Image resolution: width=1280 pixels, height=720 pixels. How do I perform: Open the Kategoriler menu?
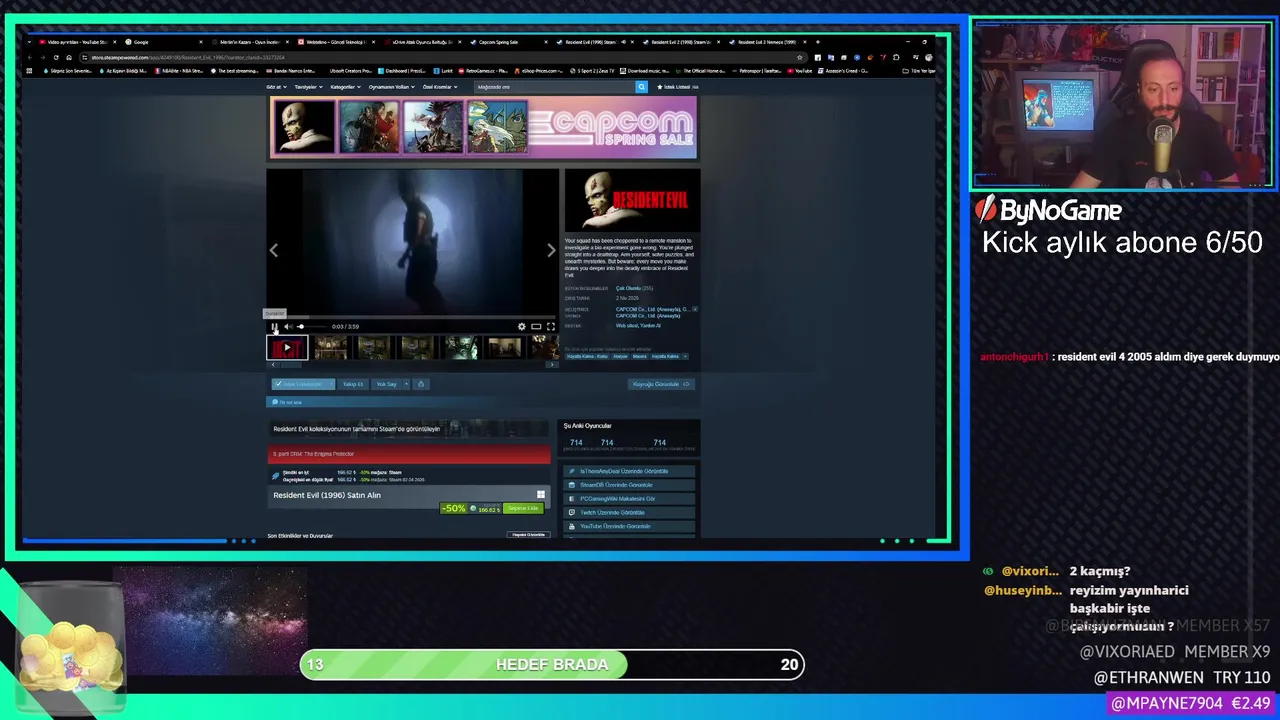tap(346, 87)
